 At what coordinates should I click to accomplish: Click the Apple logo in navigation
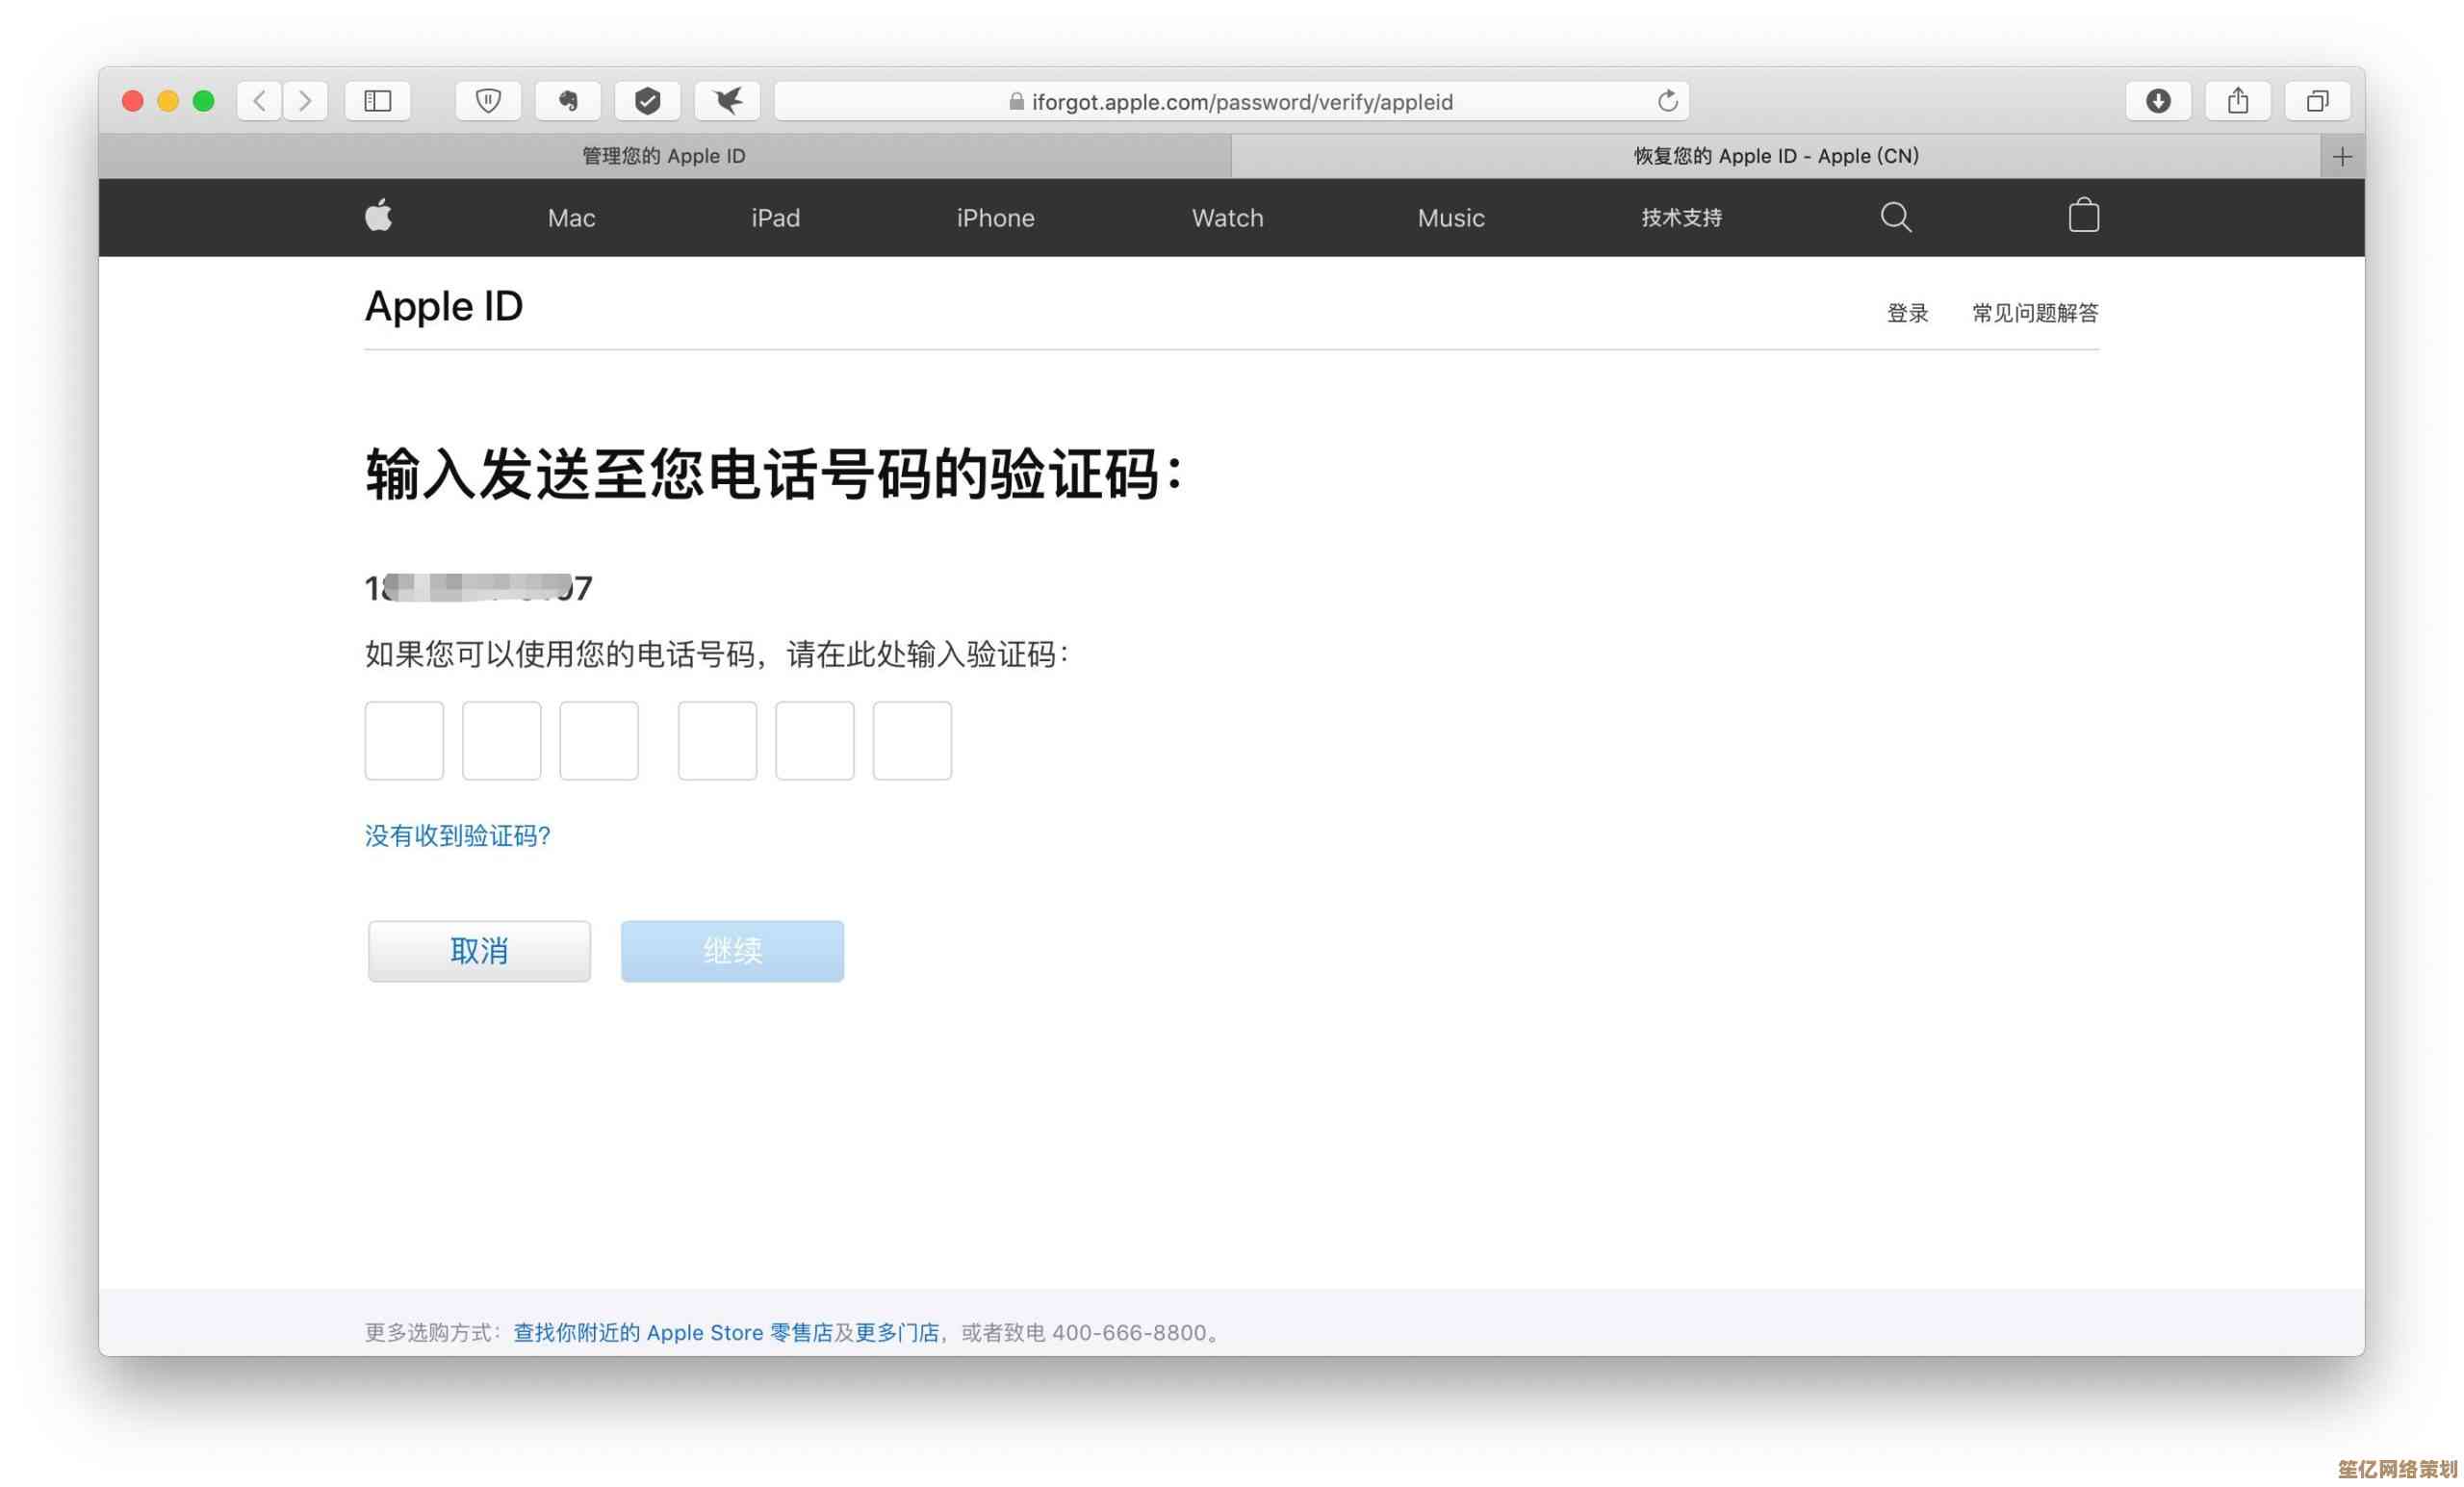379,217
